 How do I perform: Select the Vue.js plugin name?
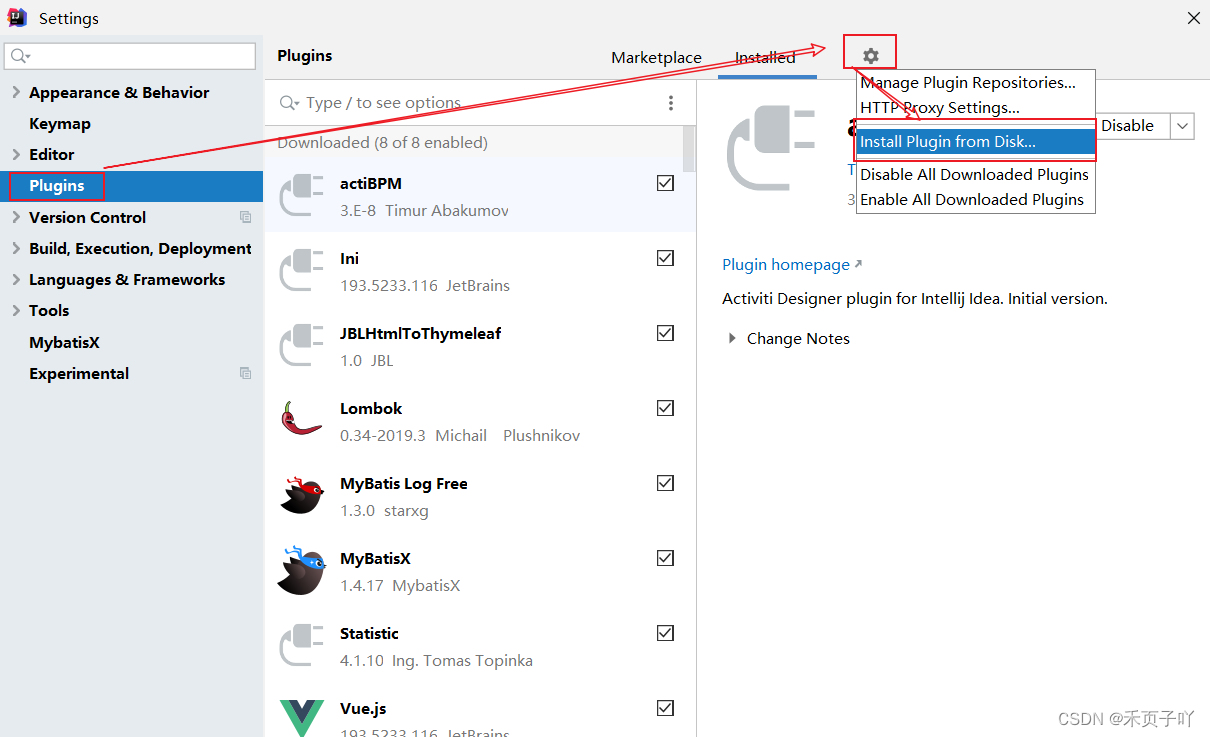tap(363, 708)
